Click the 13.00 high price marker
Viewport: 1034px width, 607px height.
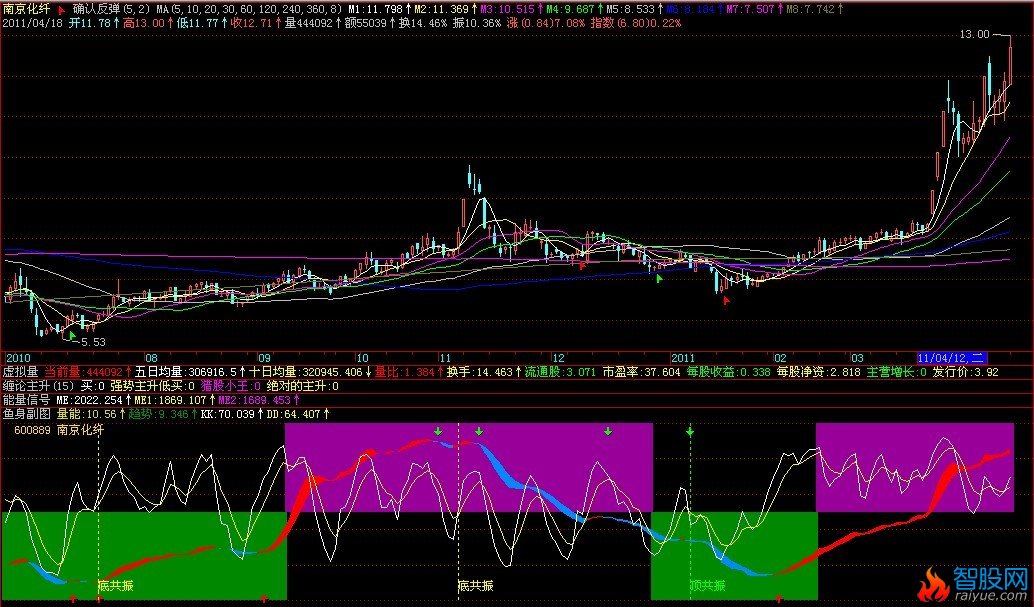coord(974,34)
